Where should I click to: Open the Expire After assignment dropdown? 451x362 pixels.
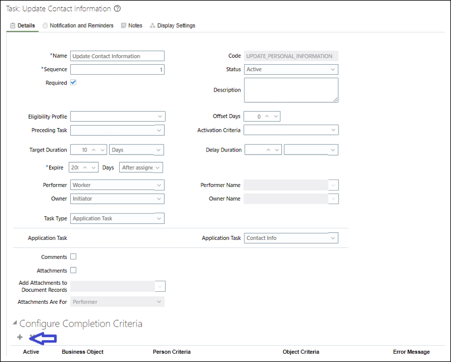141,167
